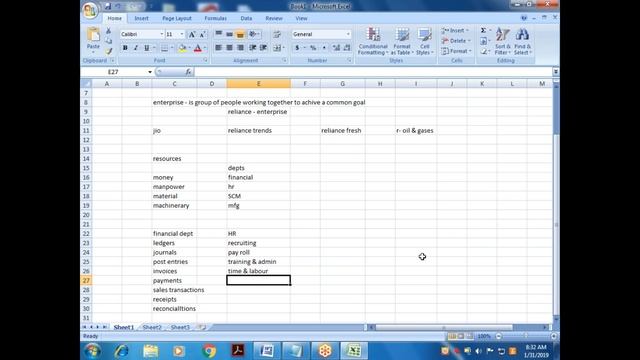Switch to the Page Layout ribbon tab
This screenshot has height=360, width=640.
tap(177, 18)
